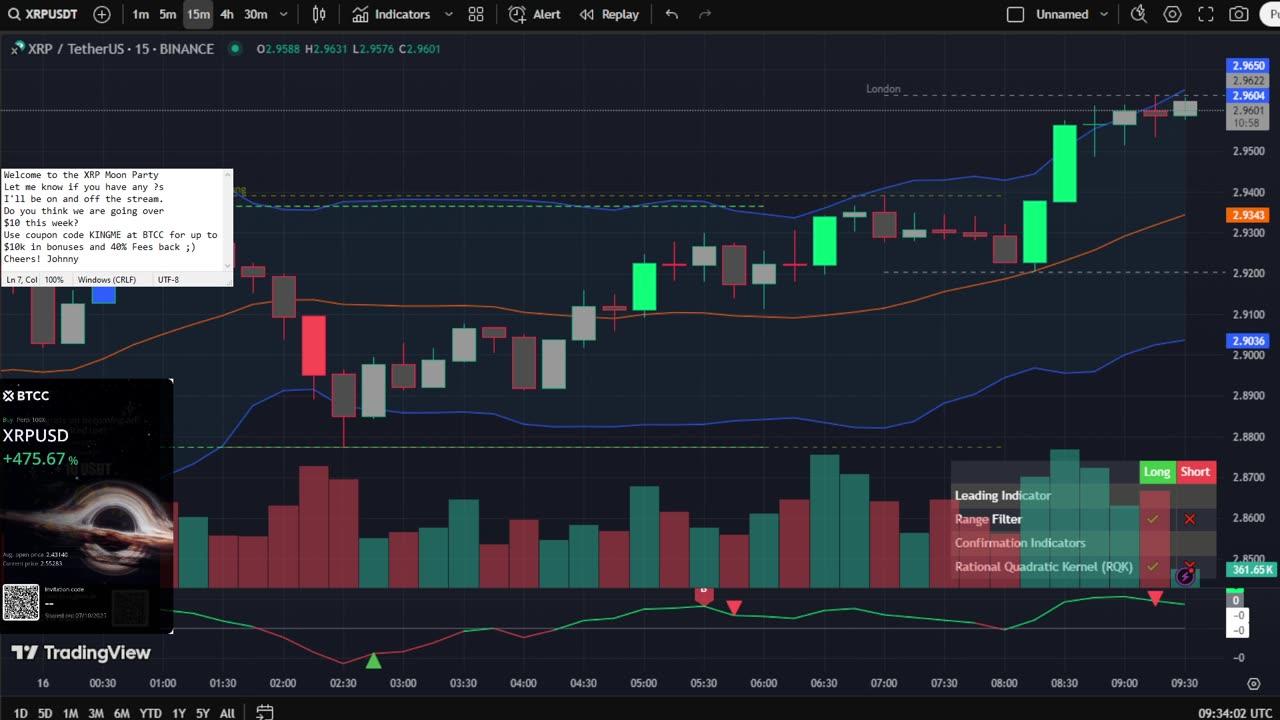Click the London session label
This screenshot has height=720, width=1280.
pos(883,89)
